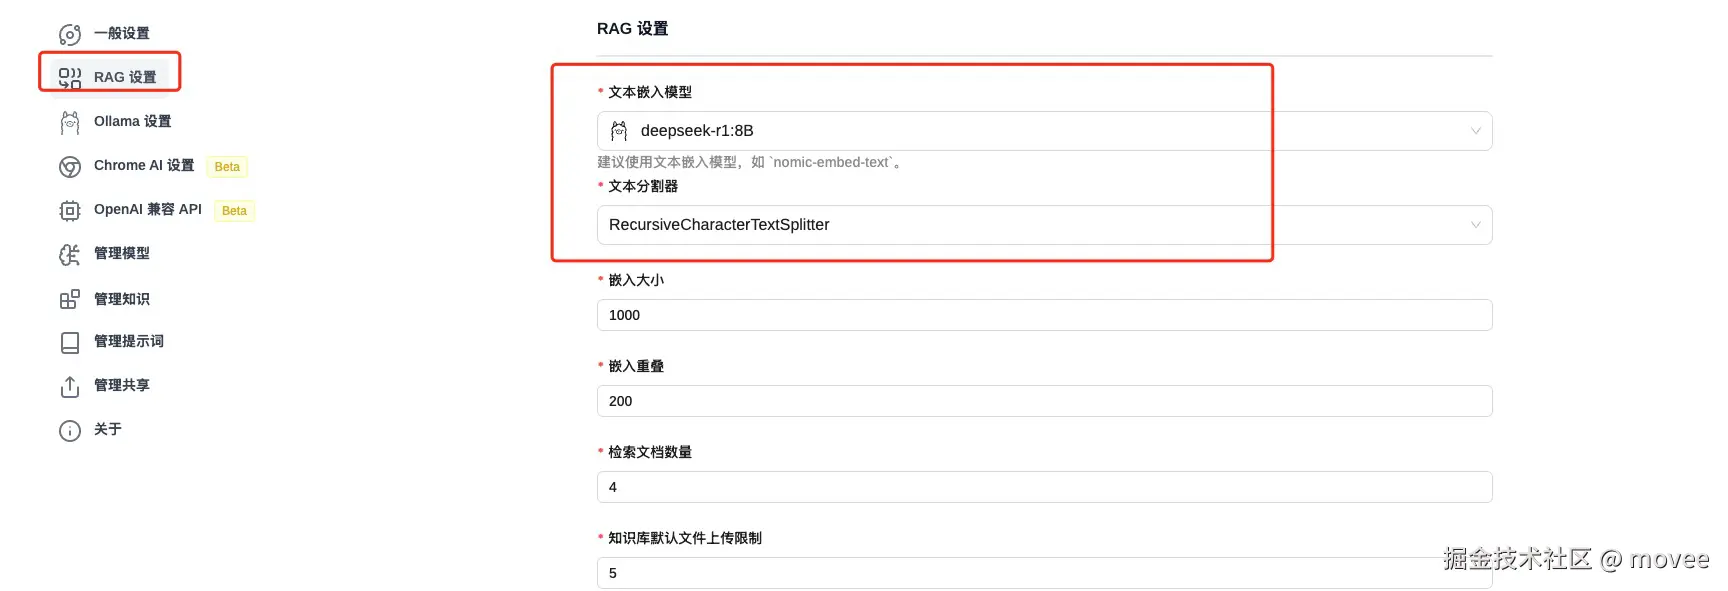Image resolution: width=1728 pixels, height=591 pixels.
Task: Open the Ollama 设置 menu item
Action: (x=132, y=121)
